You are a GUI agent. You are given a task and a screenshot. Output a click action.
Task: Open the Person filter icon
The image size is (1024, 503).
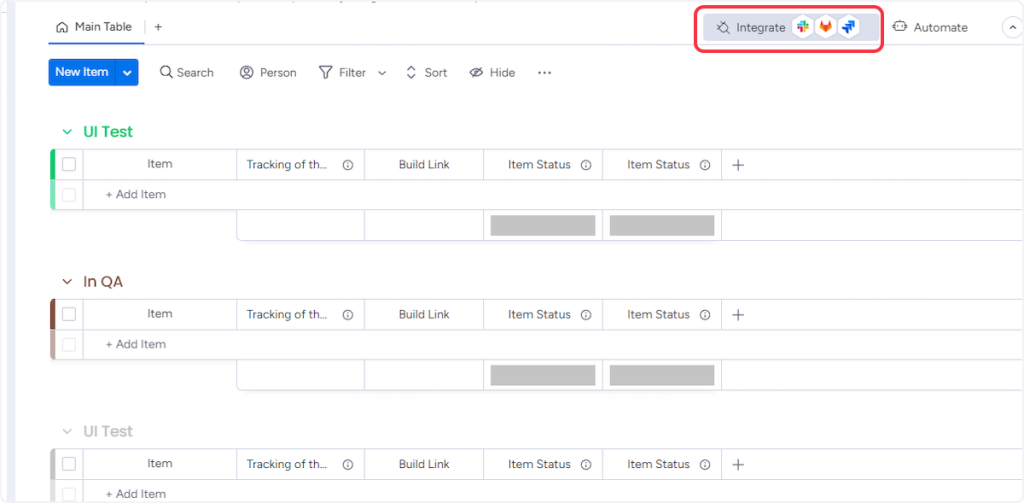[247, 73]
